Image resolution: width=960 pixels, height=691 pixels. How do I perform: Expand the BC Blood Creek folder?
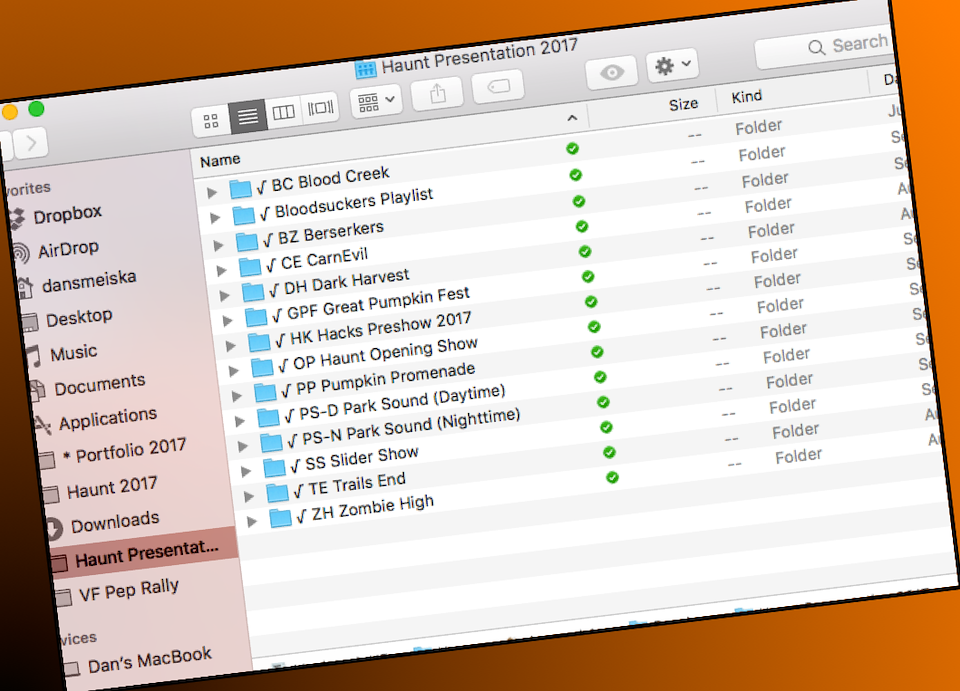pos(211,193)
